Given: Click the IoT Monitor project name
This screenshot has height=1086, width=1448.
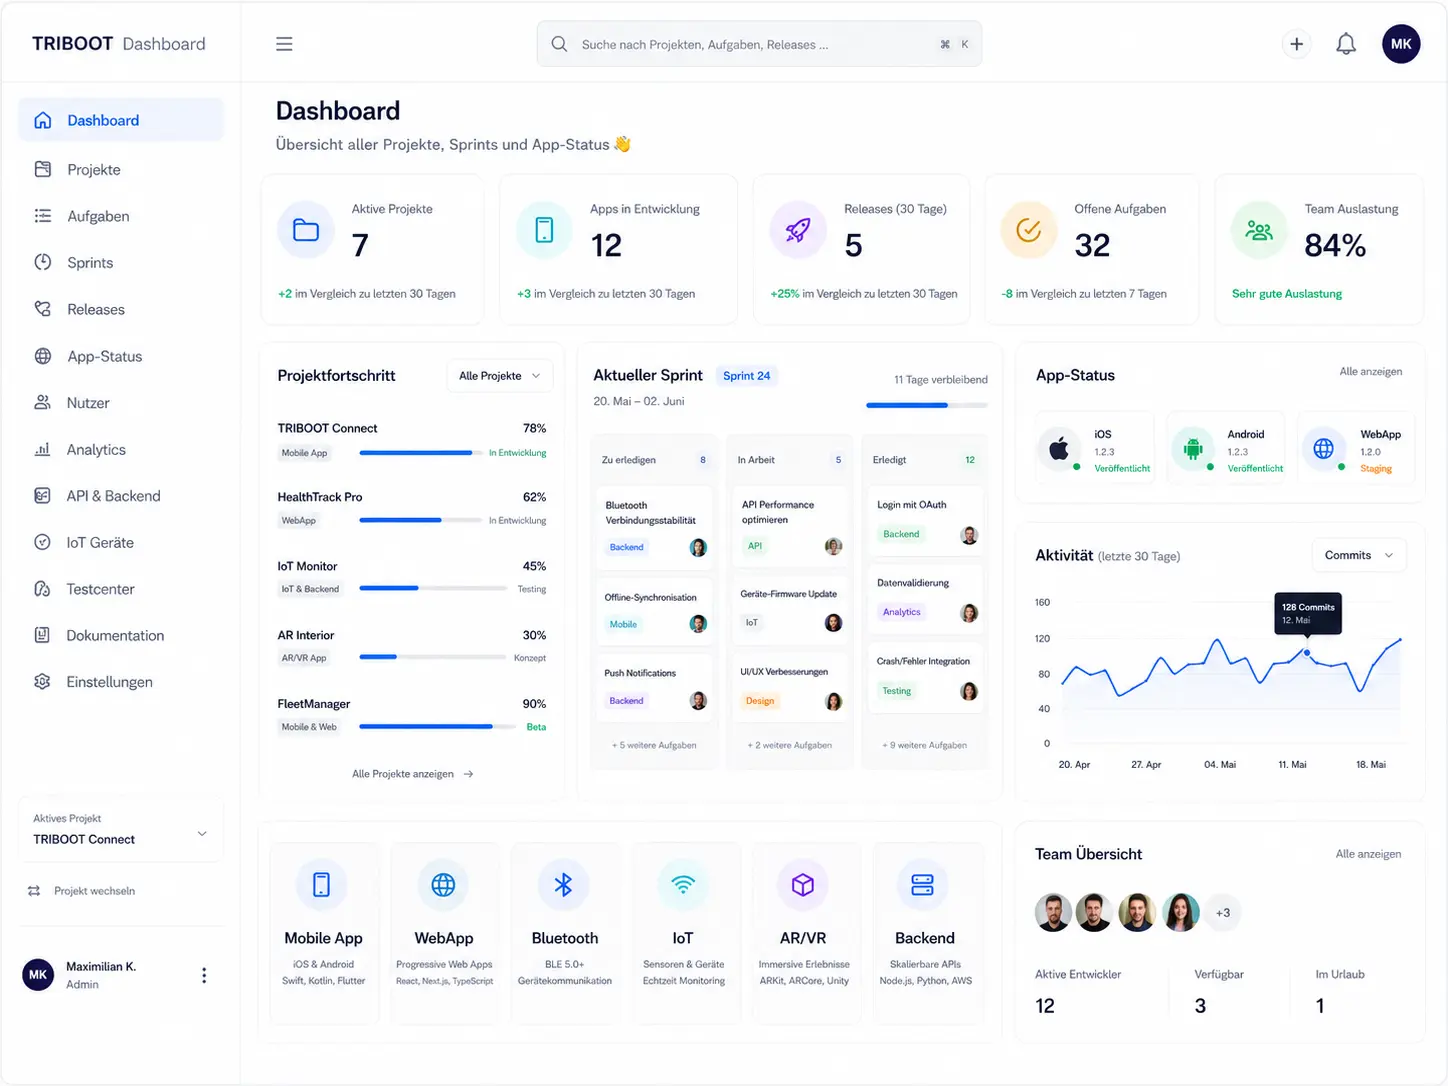Looking at the screenshot, I should coord(307,566).
